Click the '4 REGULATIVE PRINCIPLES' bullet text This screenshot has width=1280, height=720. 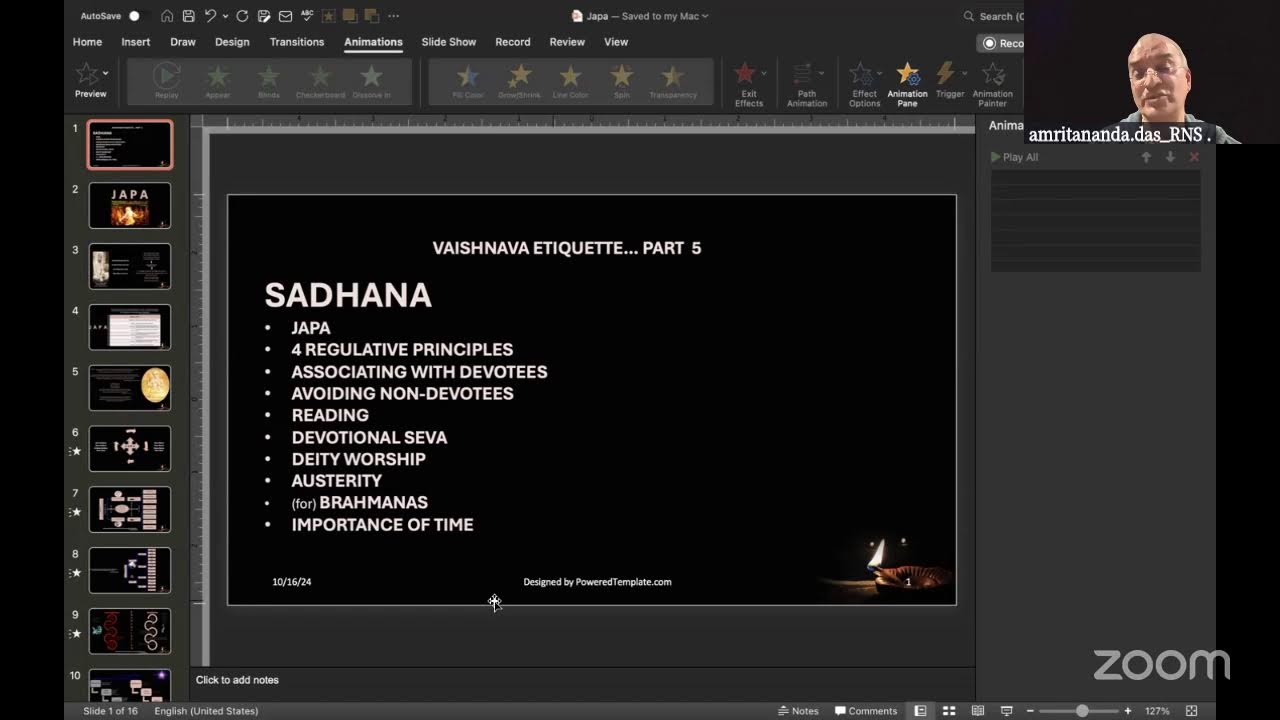pos(402,349)
